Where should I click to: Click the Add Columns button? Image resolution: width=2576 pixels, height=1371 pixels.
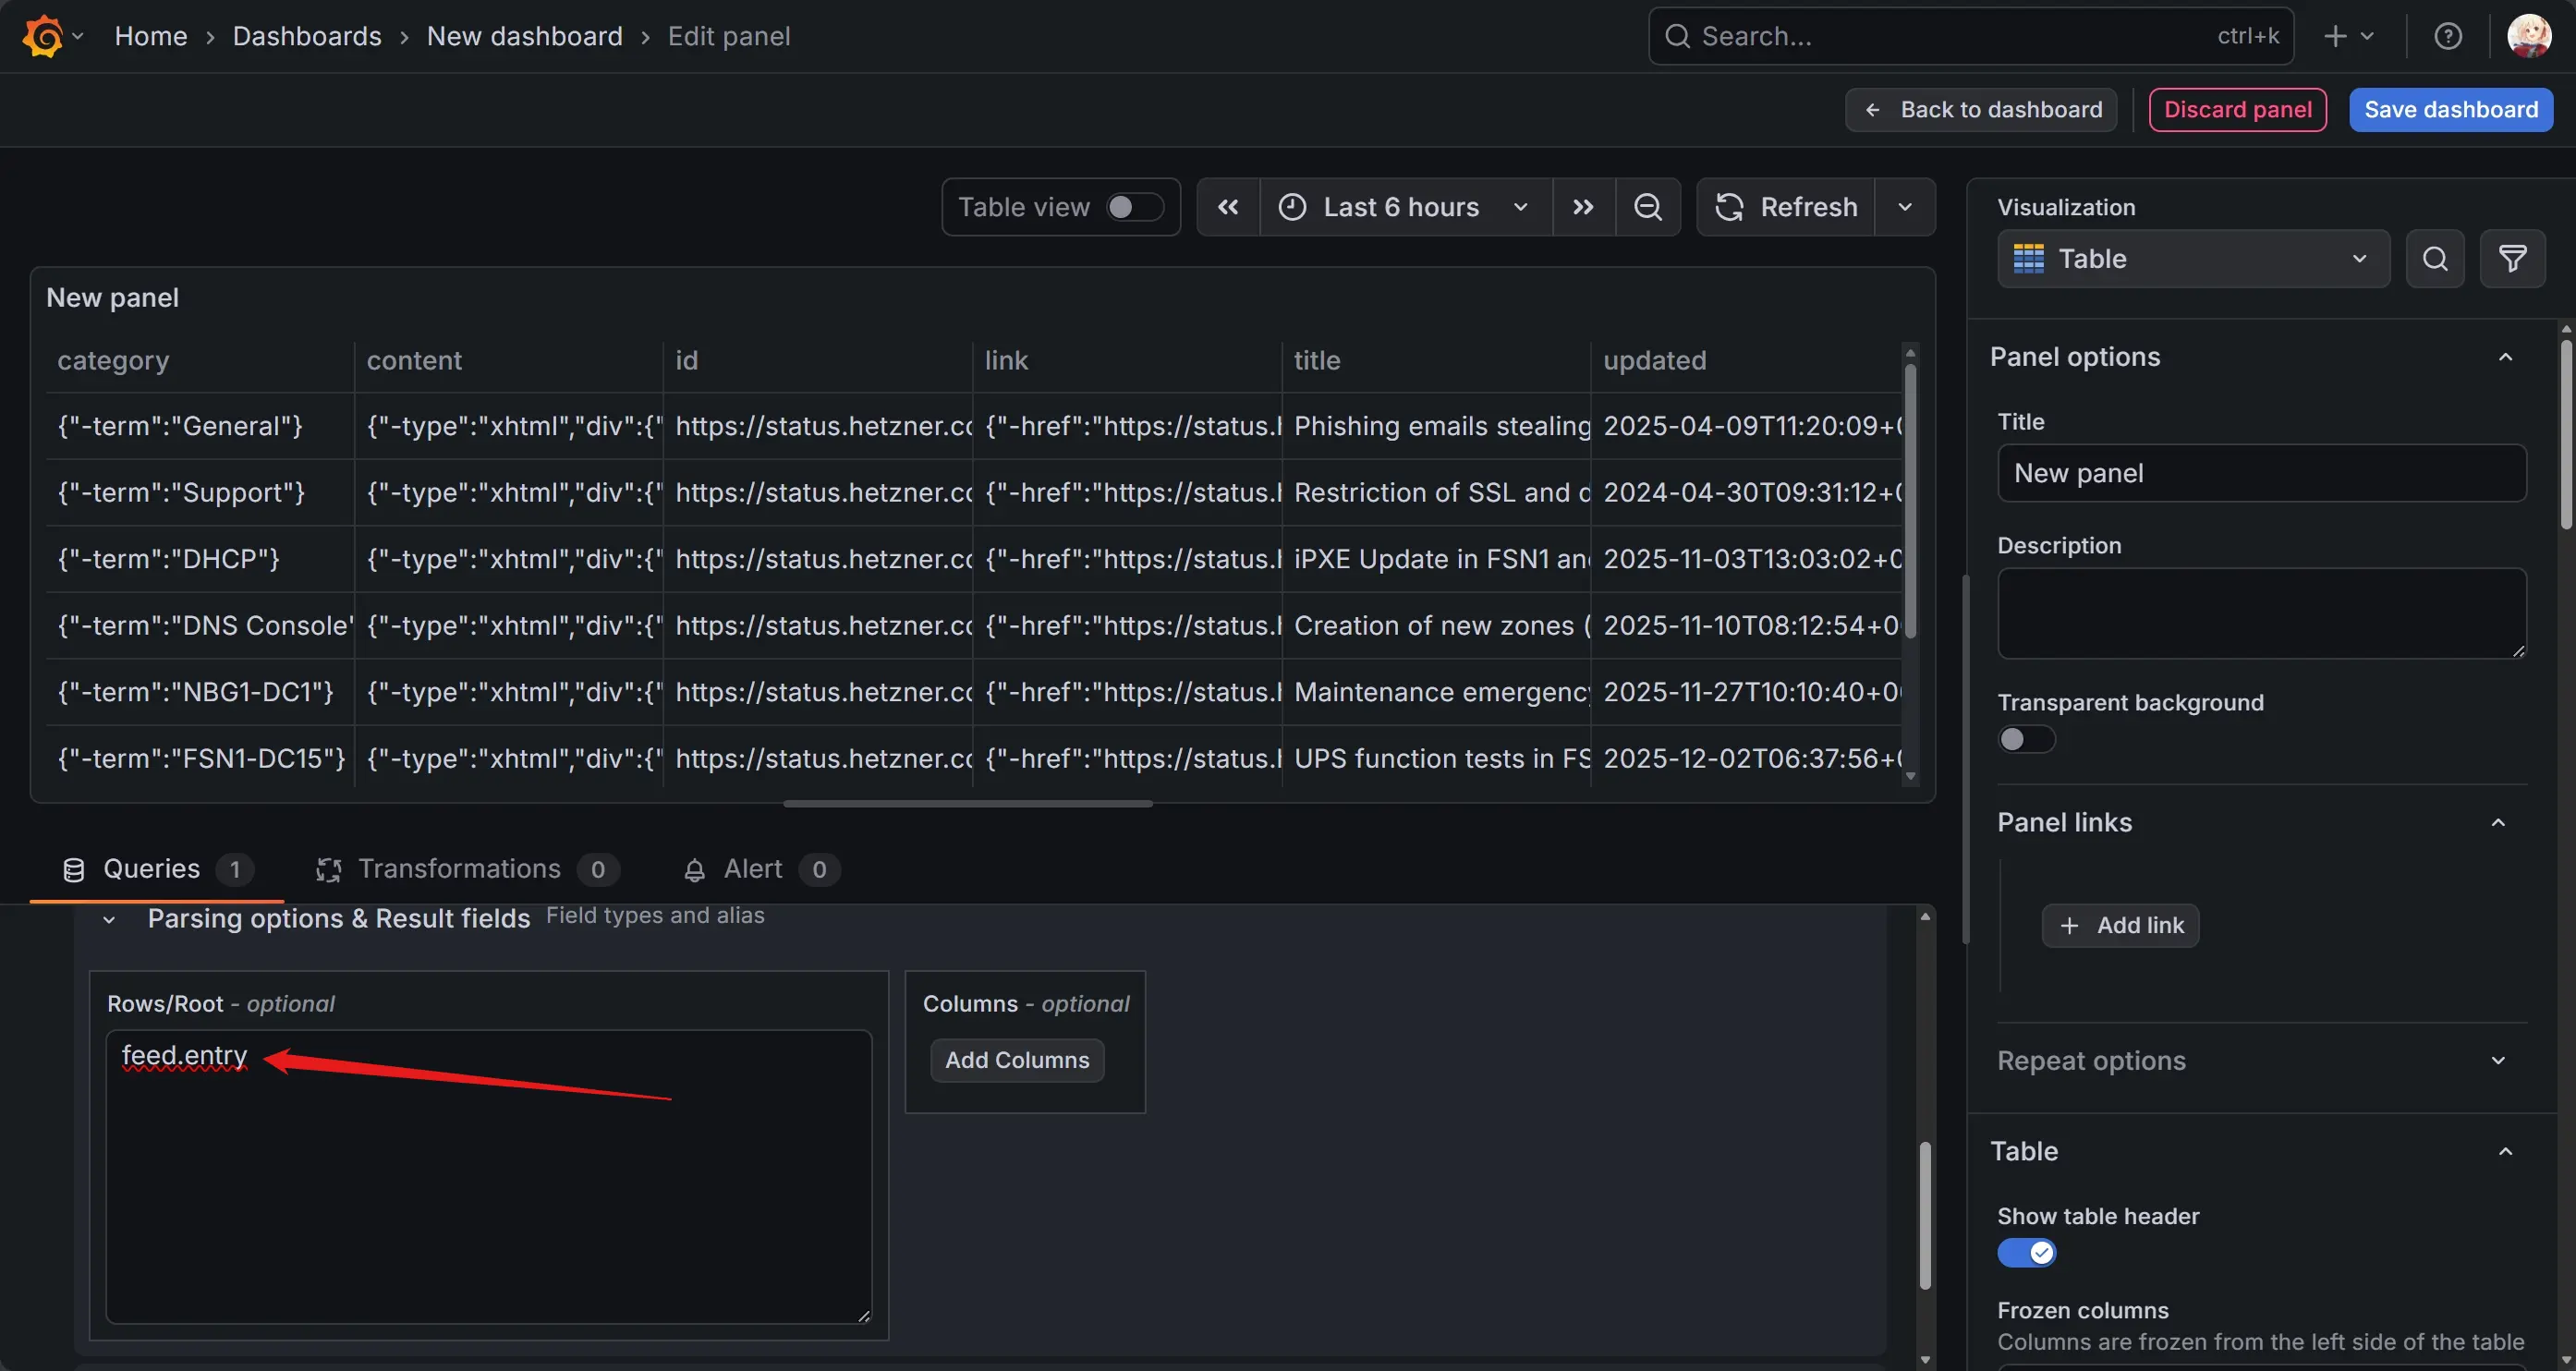1016,1060
